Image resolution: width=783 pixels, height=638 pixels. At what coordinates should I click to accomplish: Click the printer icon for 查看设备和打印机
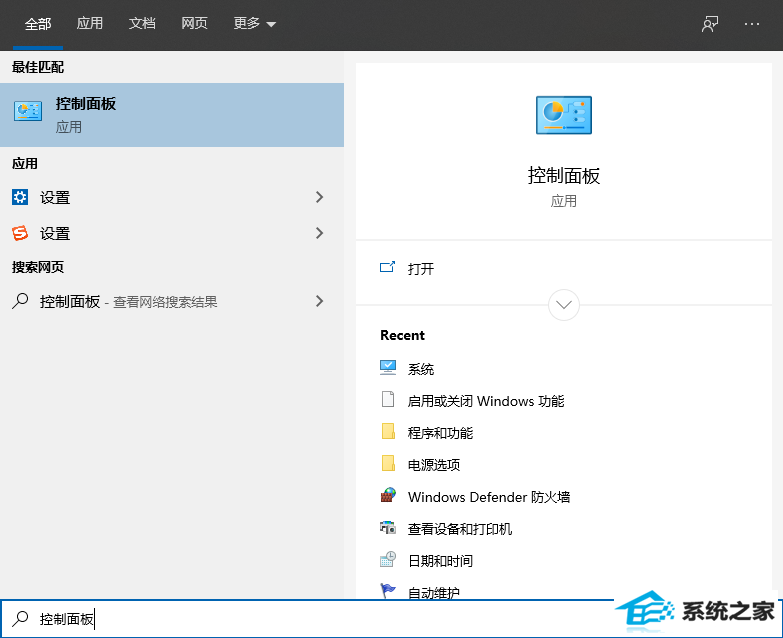(388, 527)
